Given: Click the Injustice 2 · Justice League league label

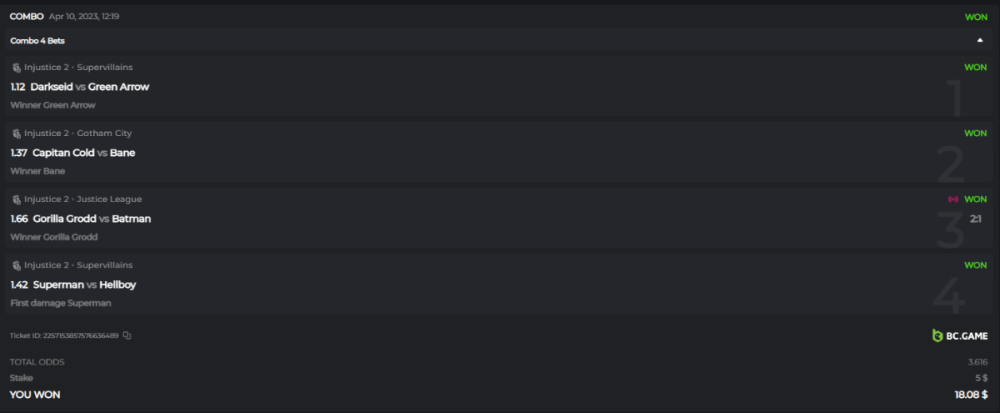Looking at the screenshot, I should pyautogui.click(x=83, y=199).
